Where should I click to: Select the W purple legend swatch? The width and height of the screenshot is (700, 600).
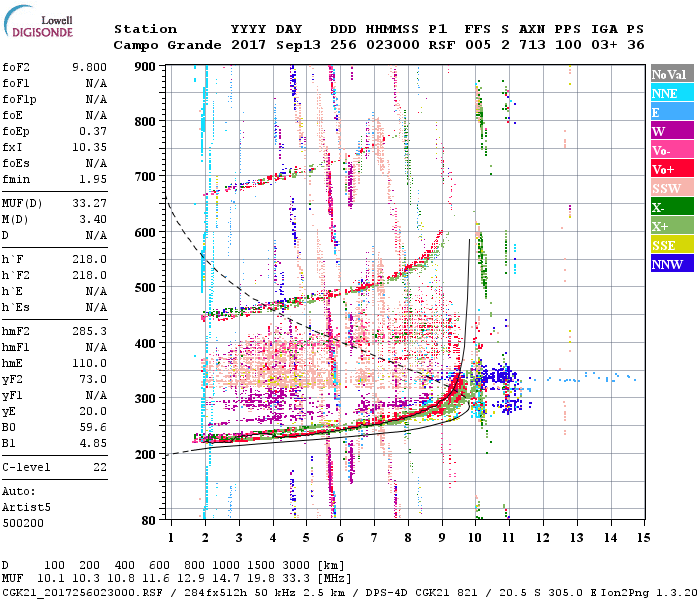click(672, 131)
